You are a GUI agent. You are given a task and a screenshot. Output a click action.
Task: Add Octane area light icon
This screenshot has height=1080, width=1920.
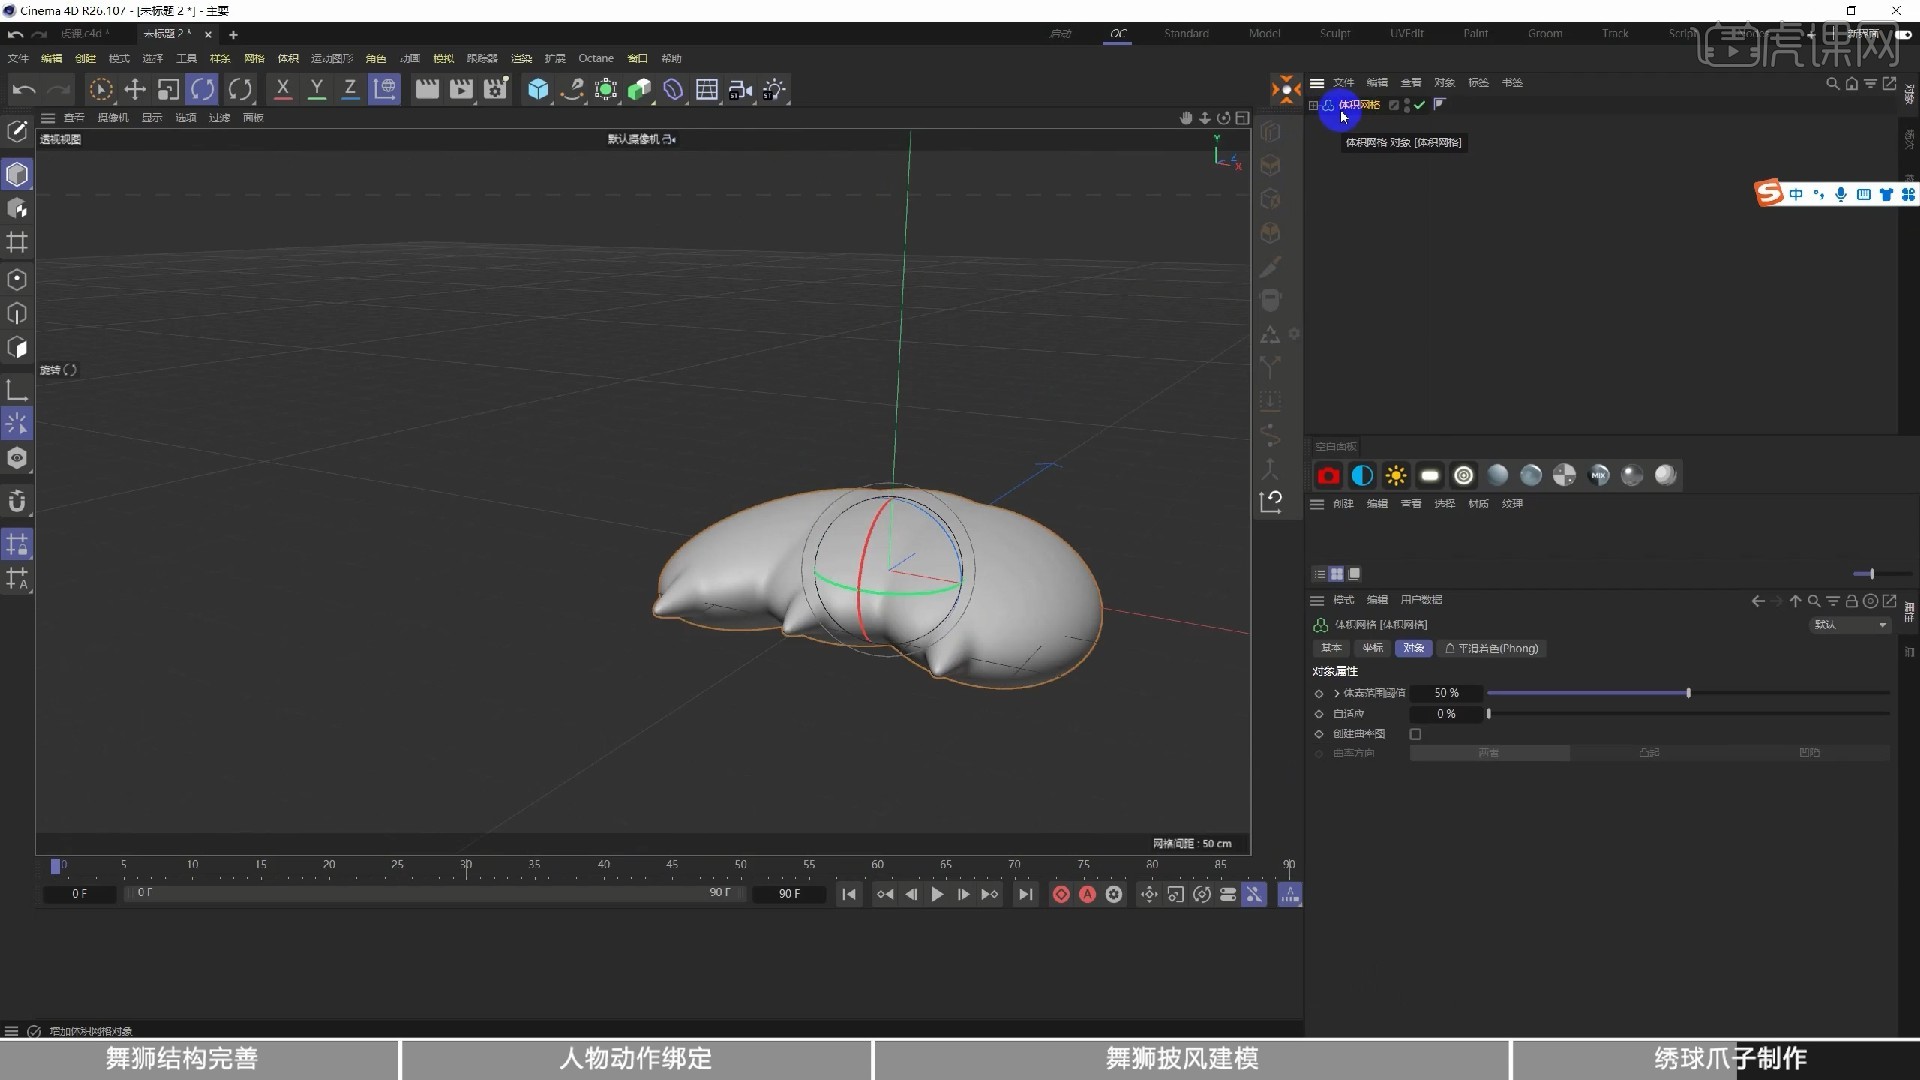point(1430,476)
